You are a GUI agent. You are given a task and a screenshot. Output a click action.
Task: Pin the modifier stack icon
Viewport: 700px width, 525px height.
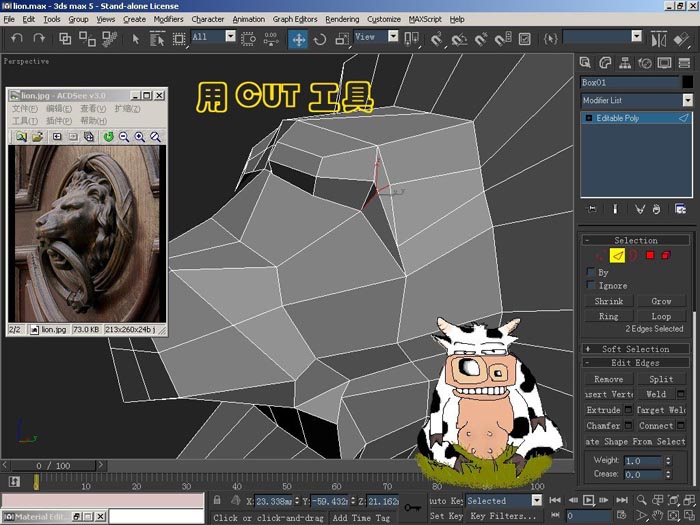coord(592,209)
